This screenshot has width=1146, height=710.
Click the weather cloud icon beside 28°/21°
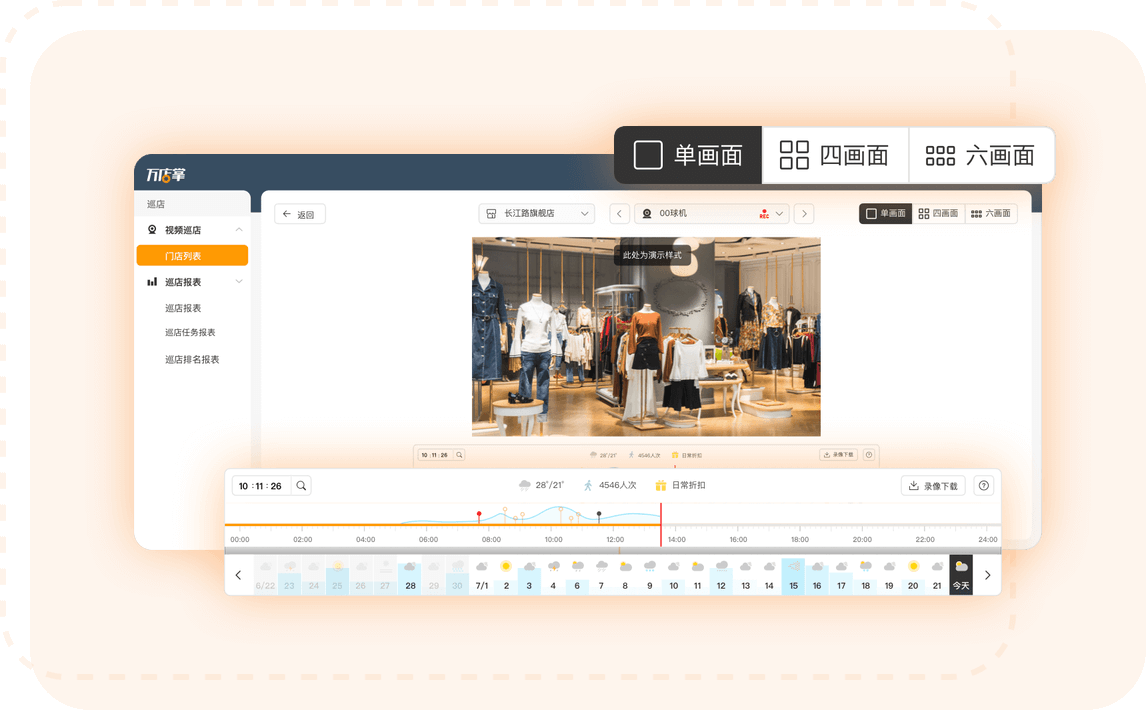[x=524, y=485]
